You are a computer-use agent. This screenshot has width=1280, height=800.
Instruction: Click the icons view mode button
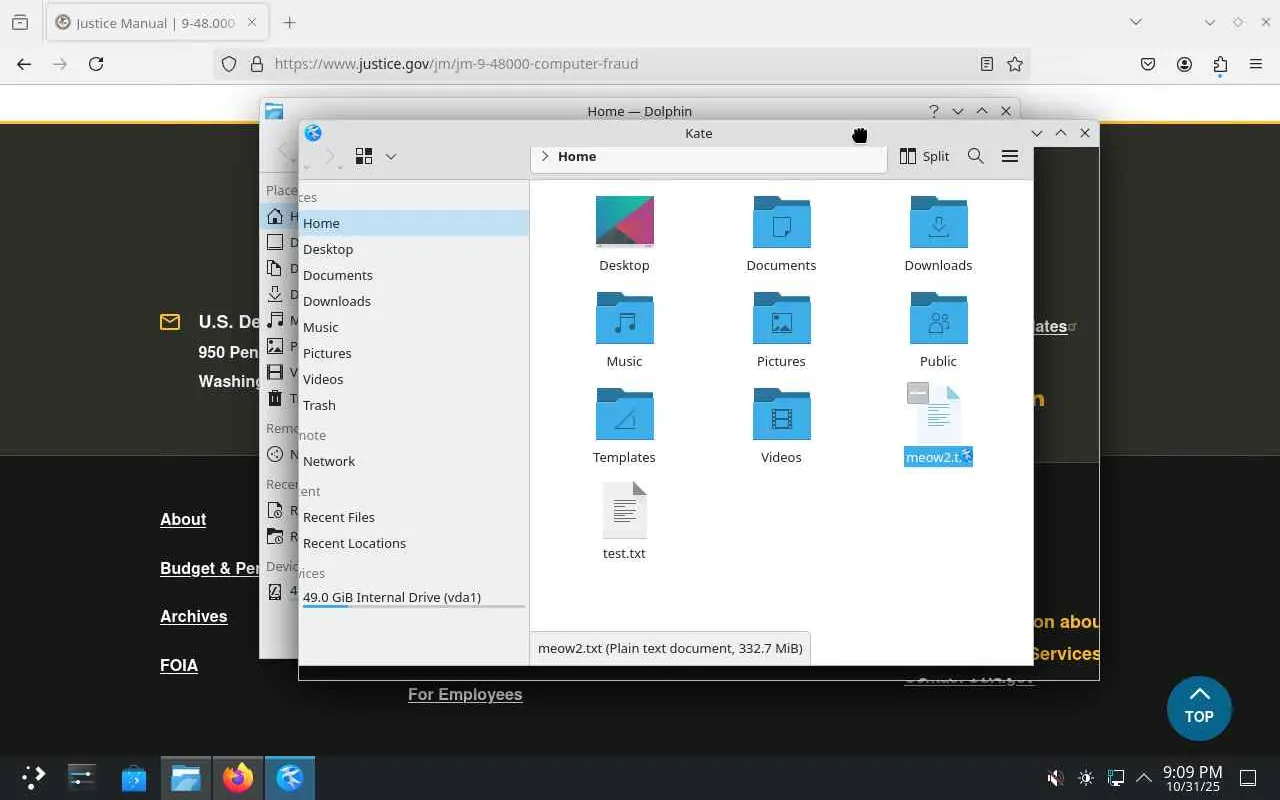pos(364,156)
